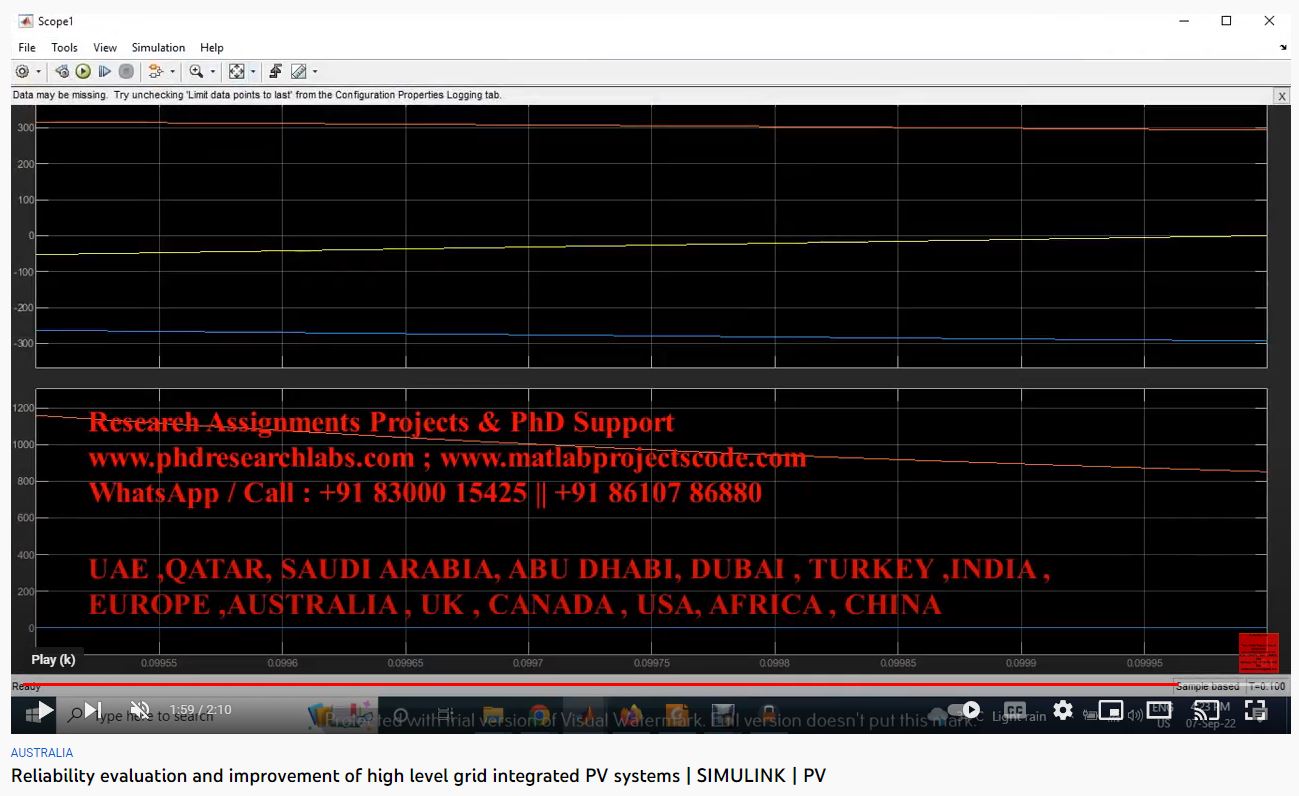Click the Step Forward toolbar icon
Viewport: 1299px width, 796px height.
(x=104, y=72)
